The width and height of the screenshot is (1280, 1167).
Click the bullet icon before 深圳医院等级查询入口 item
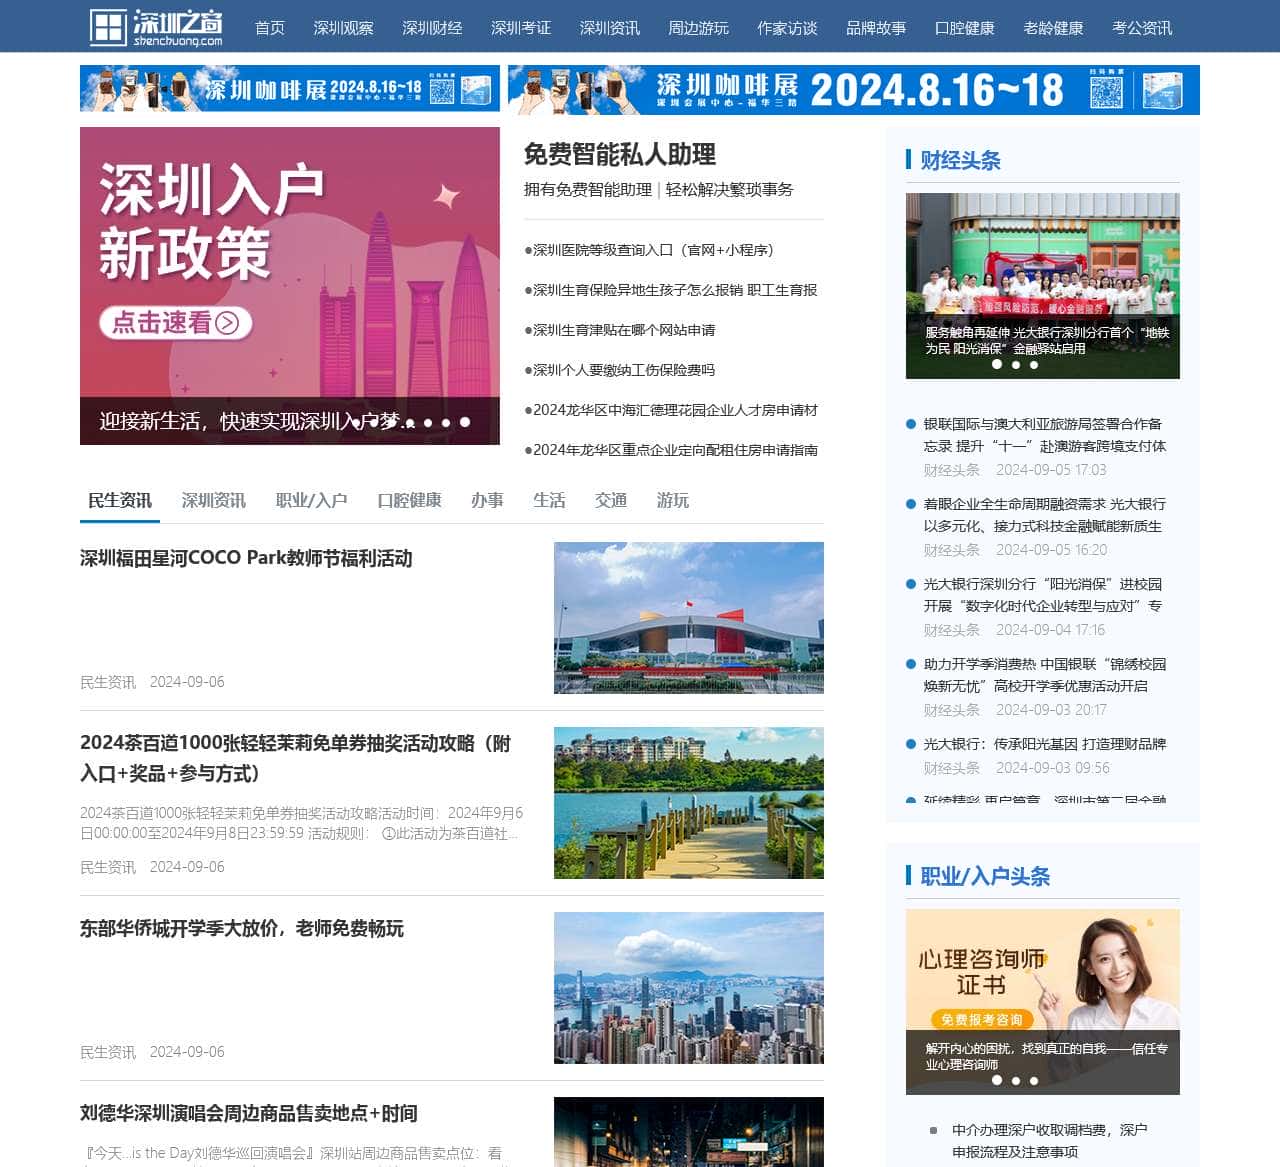(x=528, y=251)
